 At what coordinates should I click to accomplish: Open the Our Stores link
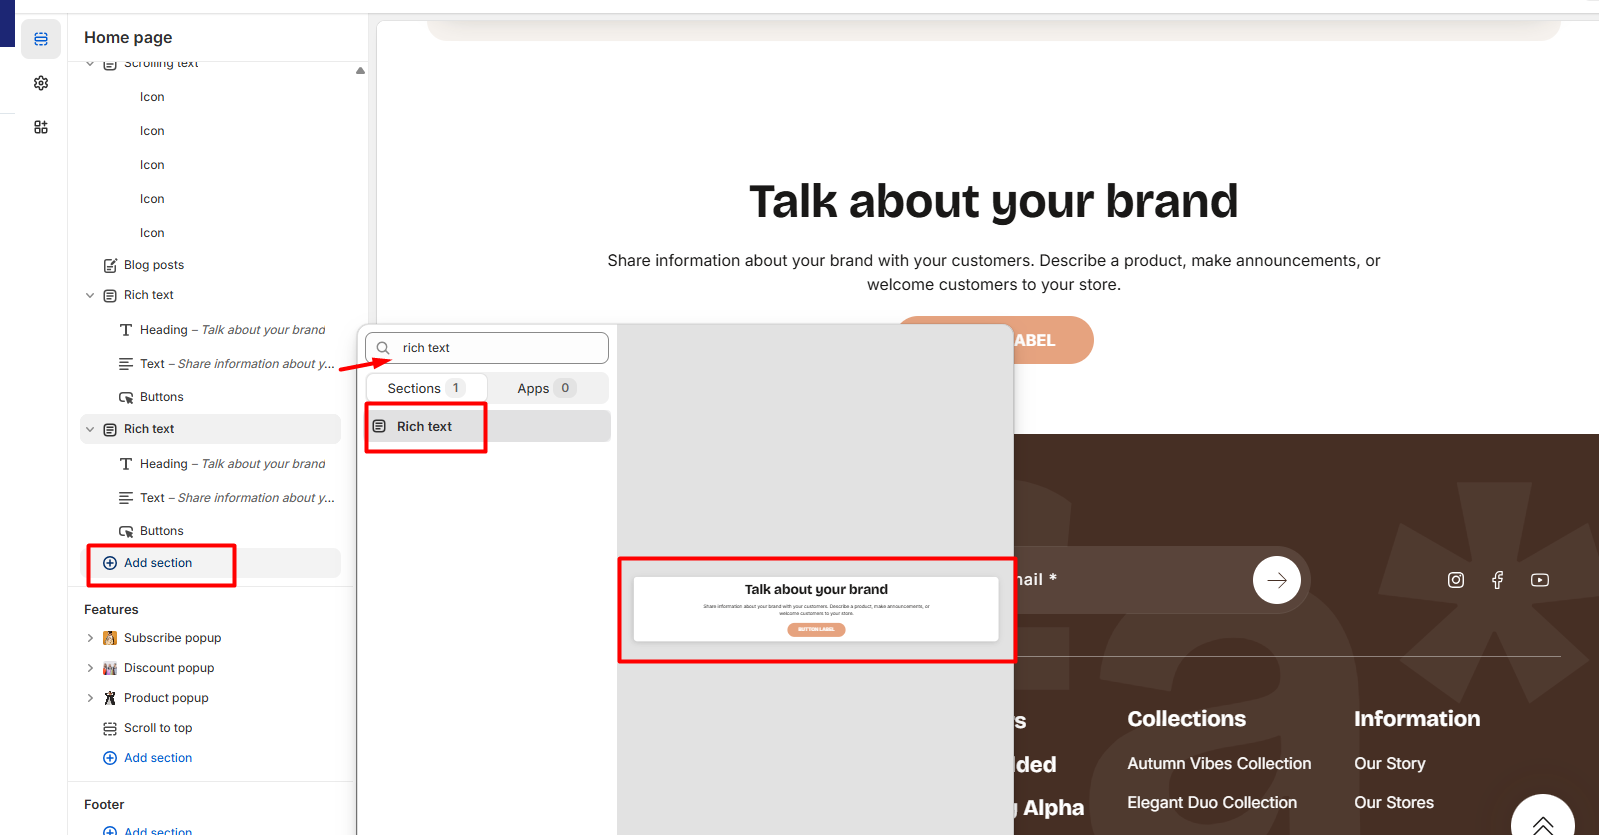pos(1394,802)
